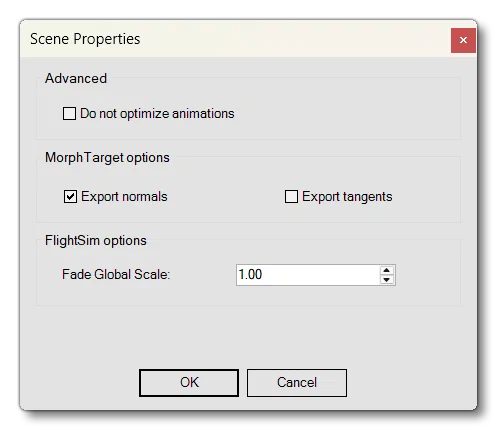Click the FlightSim options group label
497x430 pixels.
pyautogui.click(x=96, y=240)
